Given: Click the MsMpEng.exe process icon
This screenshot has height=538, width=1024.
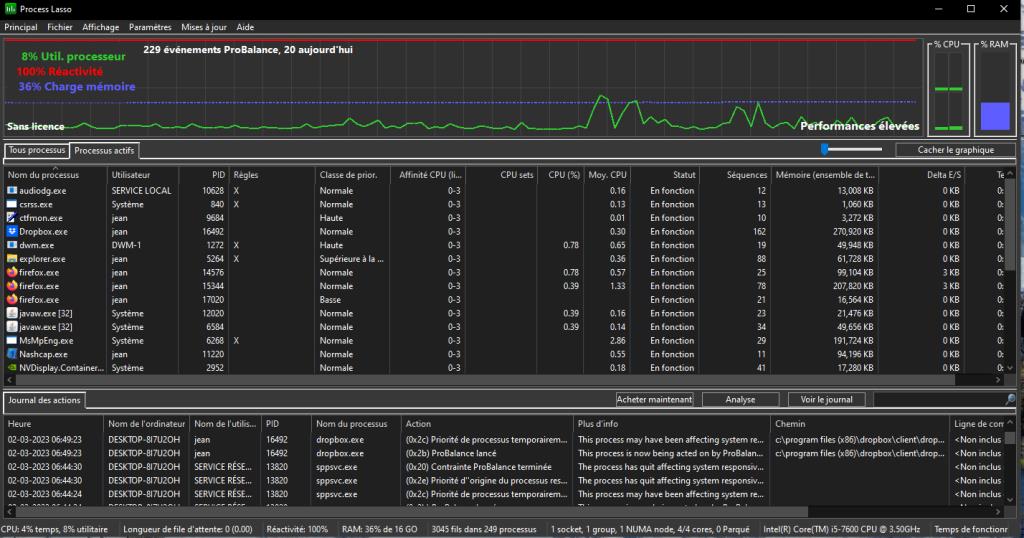Looking at the screenshot, I should pos(12,340).
